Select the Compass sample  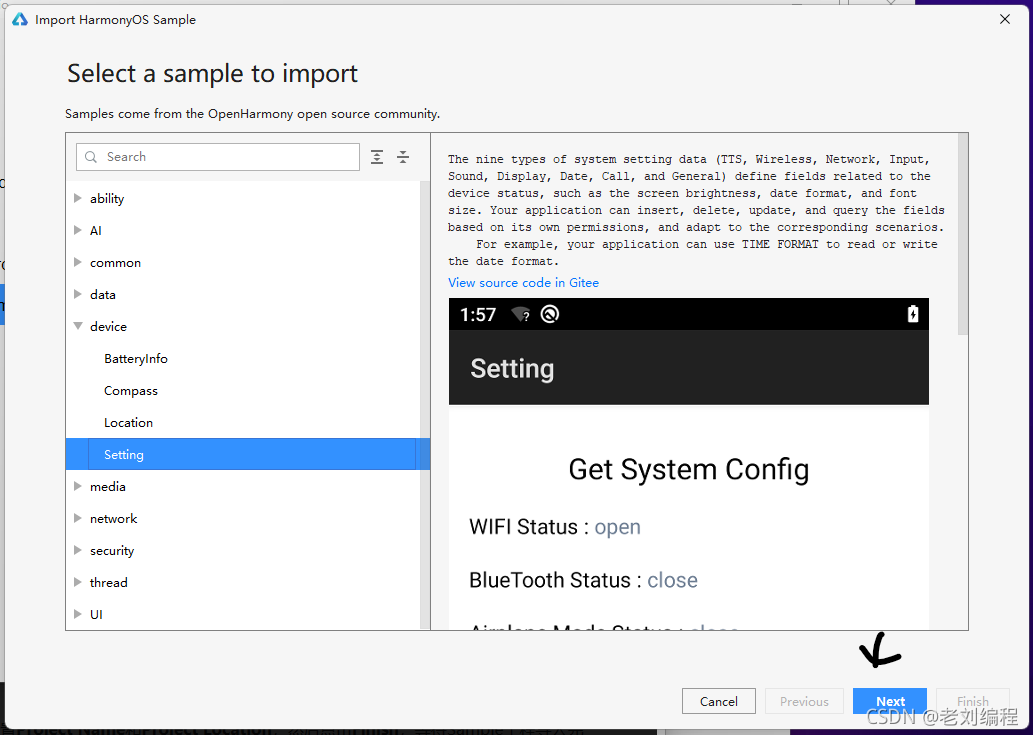tap(130, 391)
